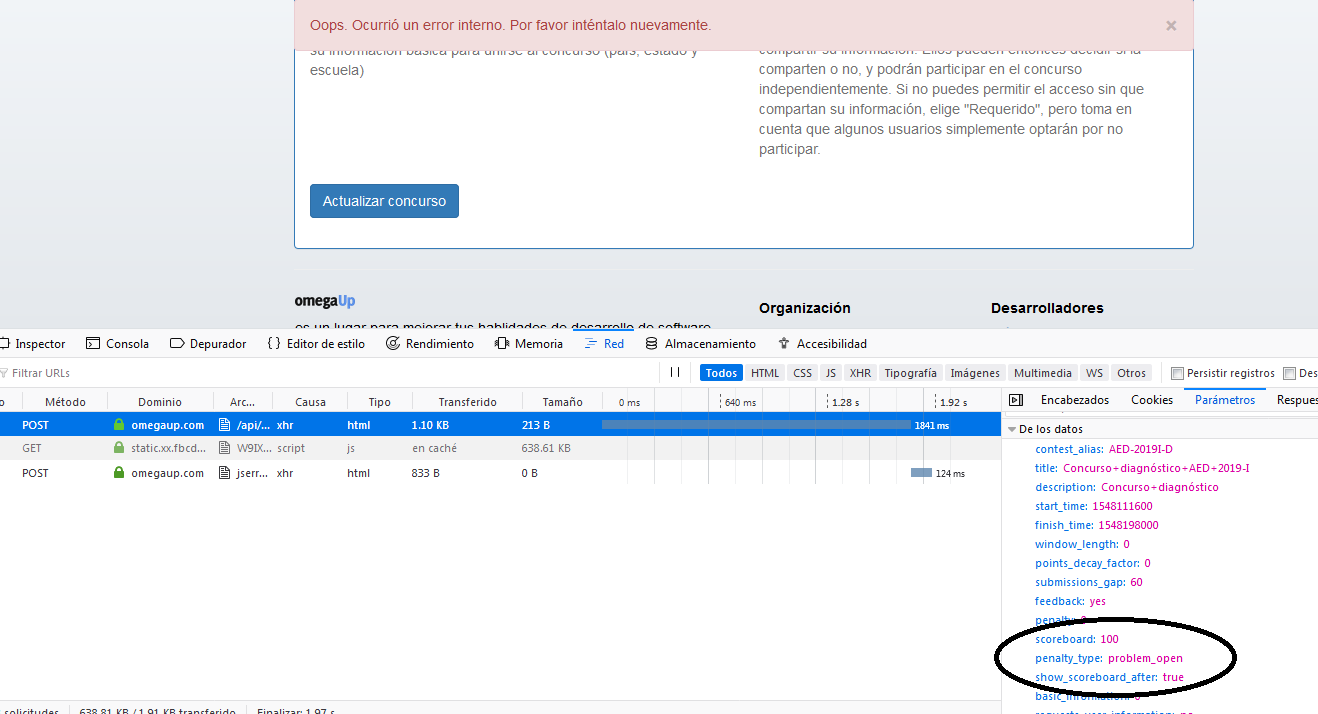Click the pause network recording icon
Screen dimensions: 1318x714
(673, 372)
